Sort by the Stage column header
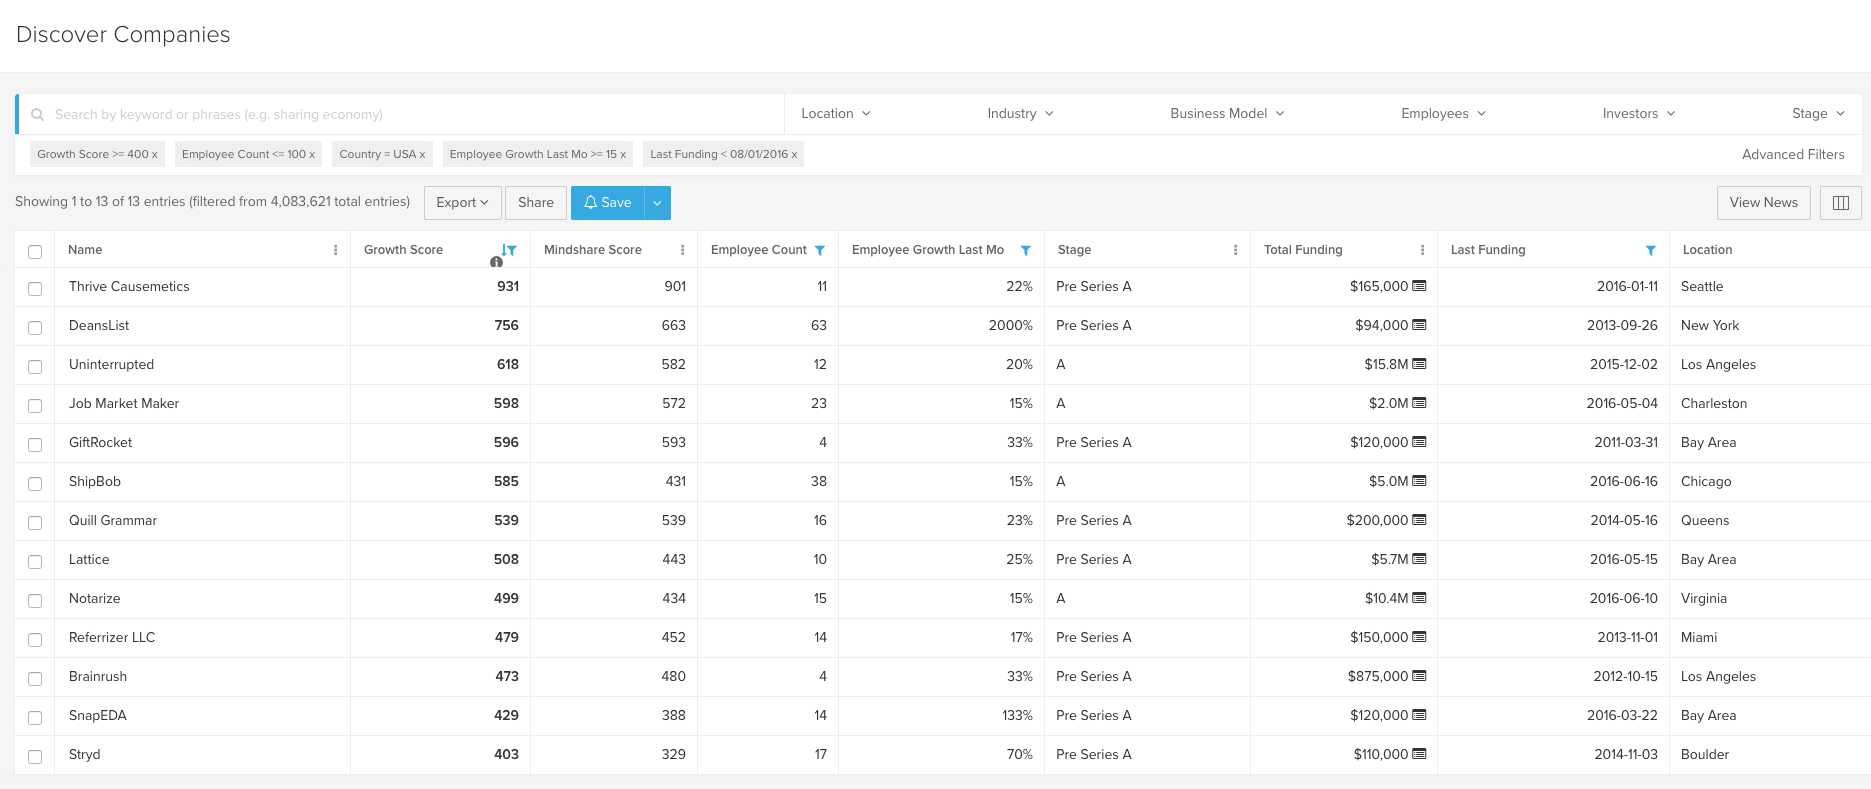 tap(1074, 250)
